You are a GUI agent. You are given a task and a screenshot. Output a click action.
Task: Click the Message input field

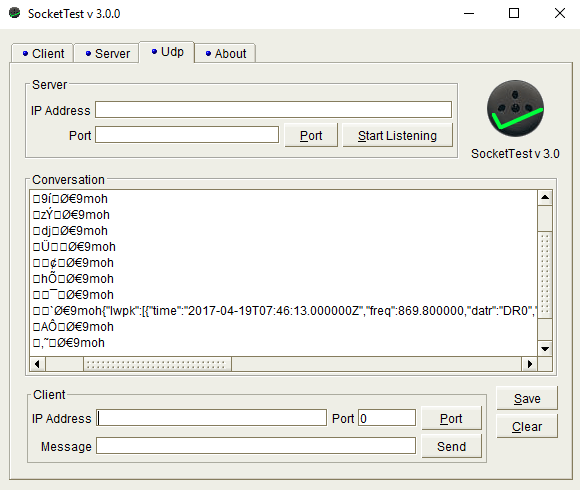[x=256, y=446]
